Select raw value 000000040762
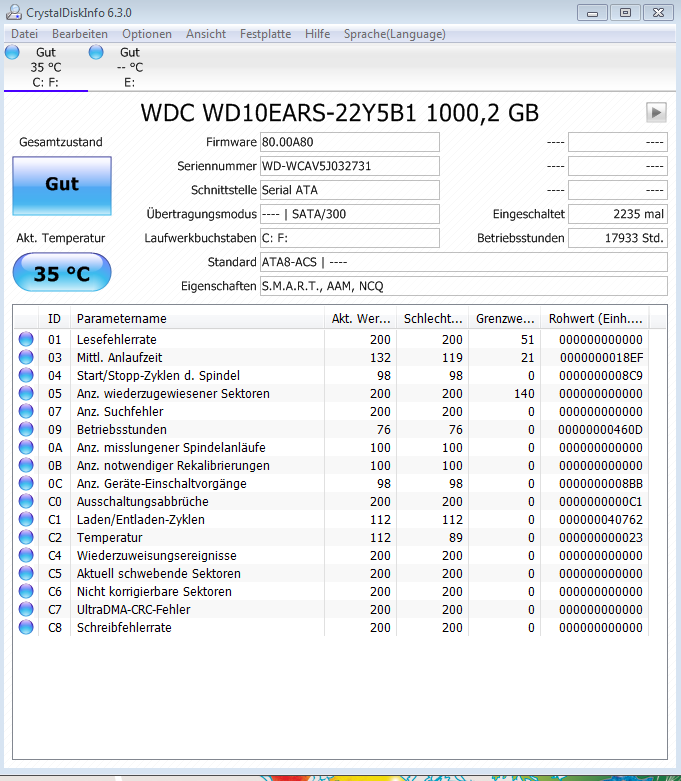681x781 pixels. (x=601, y=520)
